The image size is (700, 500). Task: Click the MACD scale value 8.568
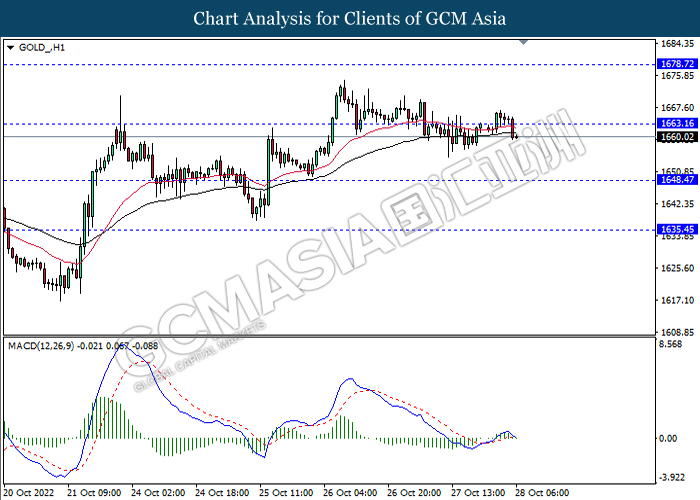tap(671, 344)
